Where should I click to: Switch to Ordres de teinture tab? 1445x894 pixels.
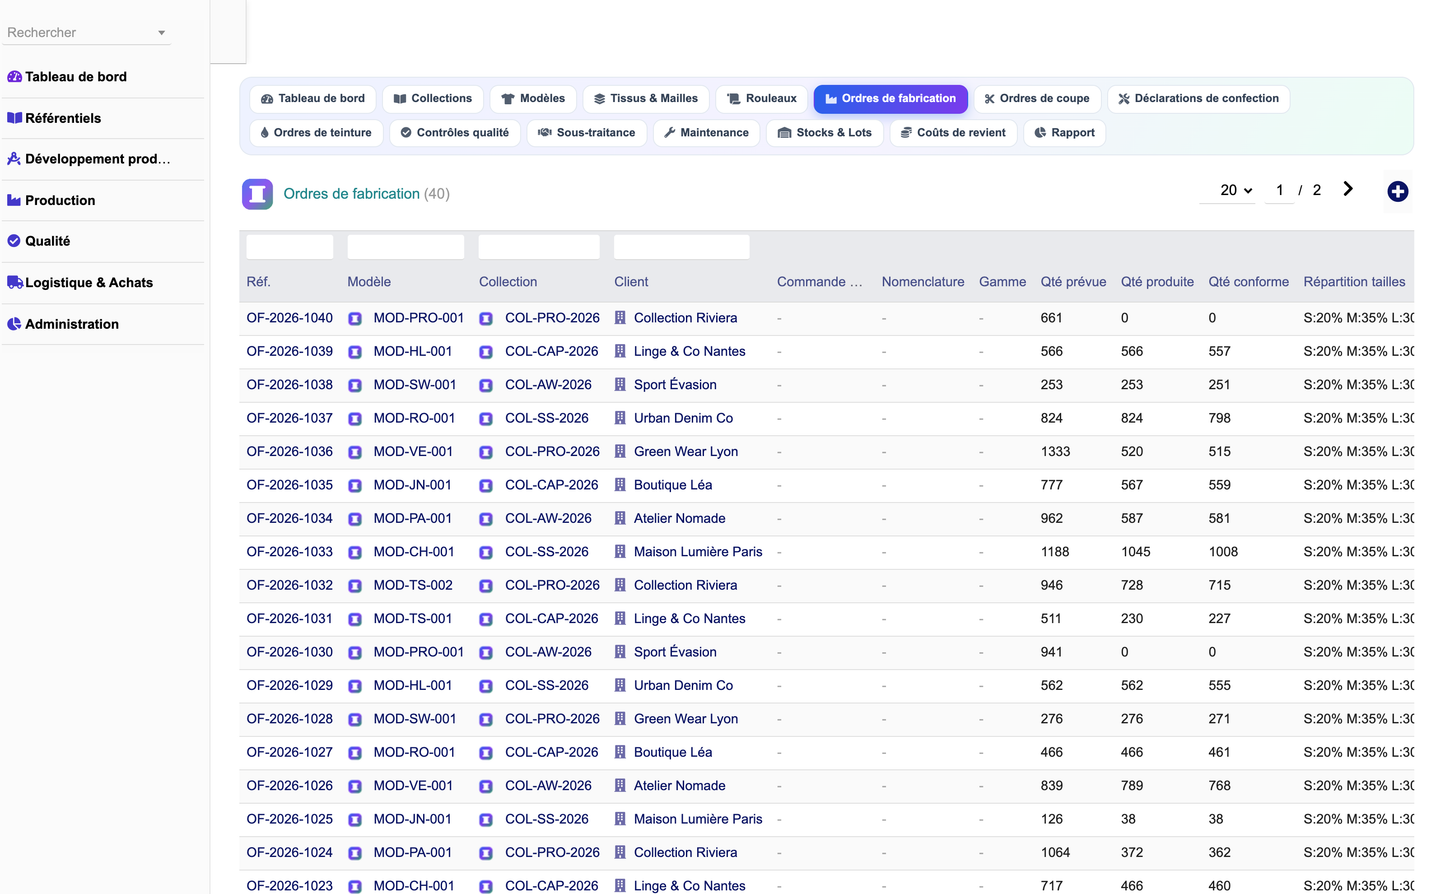[x=315, y=133]
